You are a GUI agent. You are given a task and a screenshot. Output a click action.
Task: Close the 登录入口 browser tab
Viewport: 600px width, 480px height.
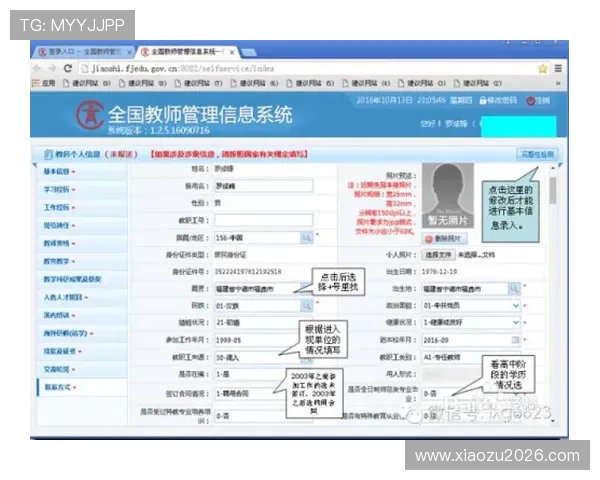point(129,52)
